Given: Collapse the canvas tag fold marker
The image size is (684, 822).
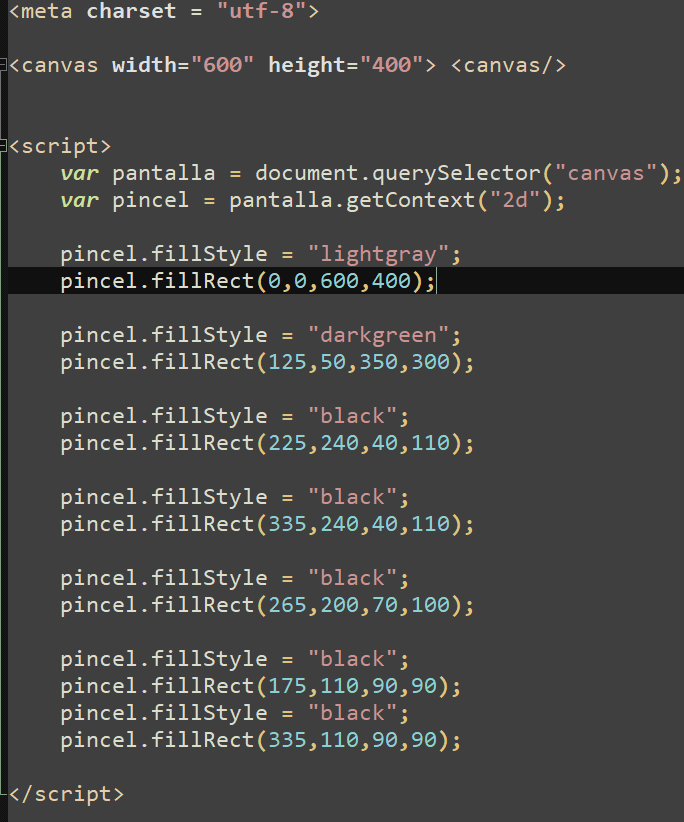Looking at the screenshot, I should (x=3, y=66).
